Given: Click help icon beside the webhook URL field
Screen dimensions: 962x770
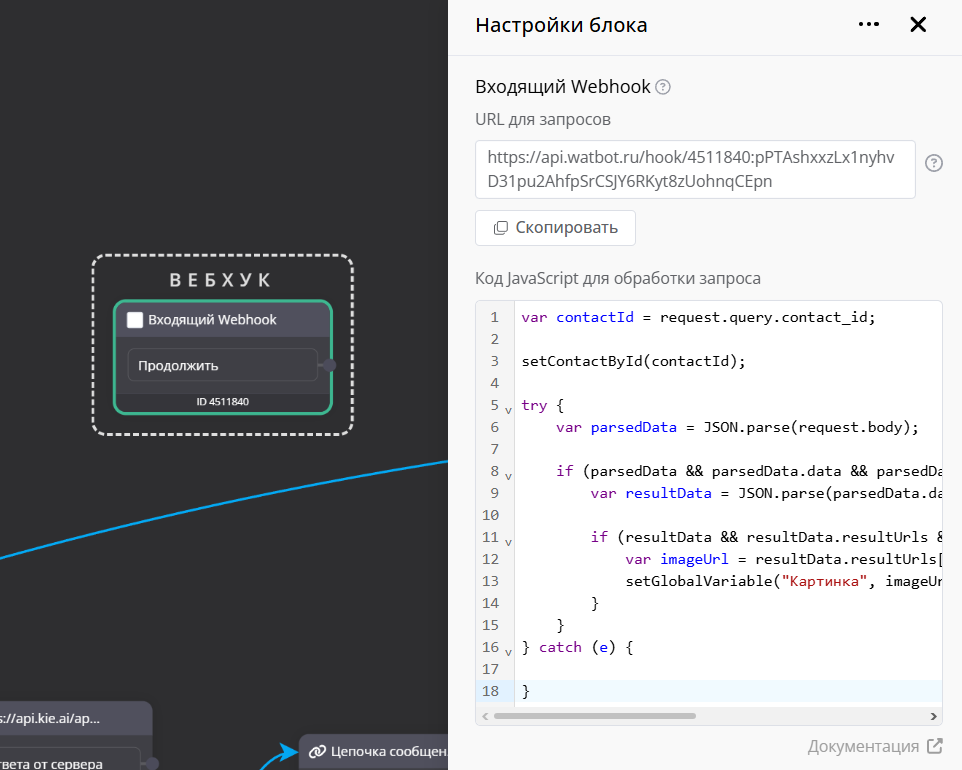Looking at the screenshot, I should coord(934,163).
